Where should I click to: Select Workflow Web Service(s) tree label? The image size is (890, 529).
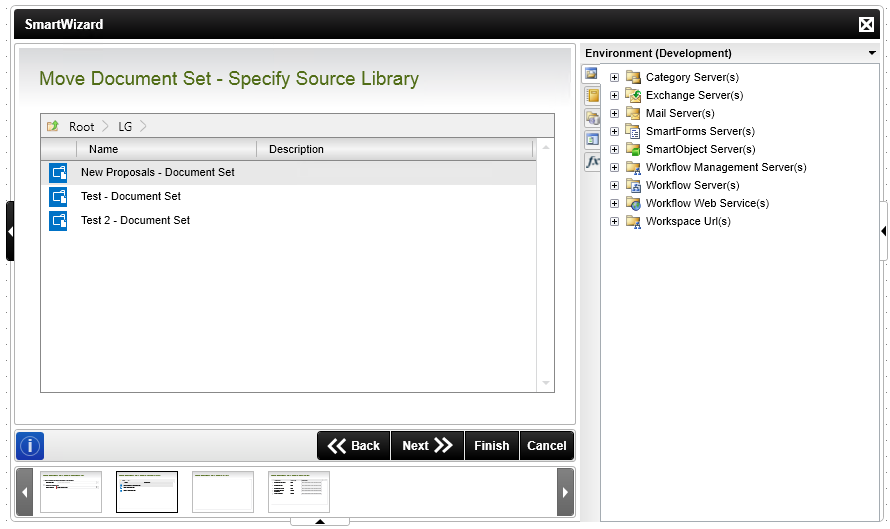click(707, 203)
